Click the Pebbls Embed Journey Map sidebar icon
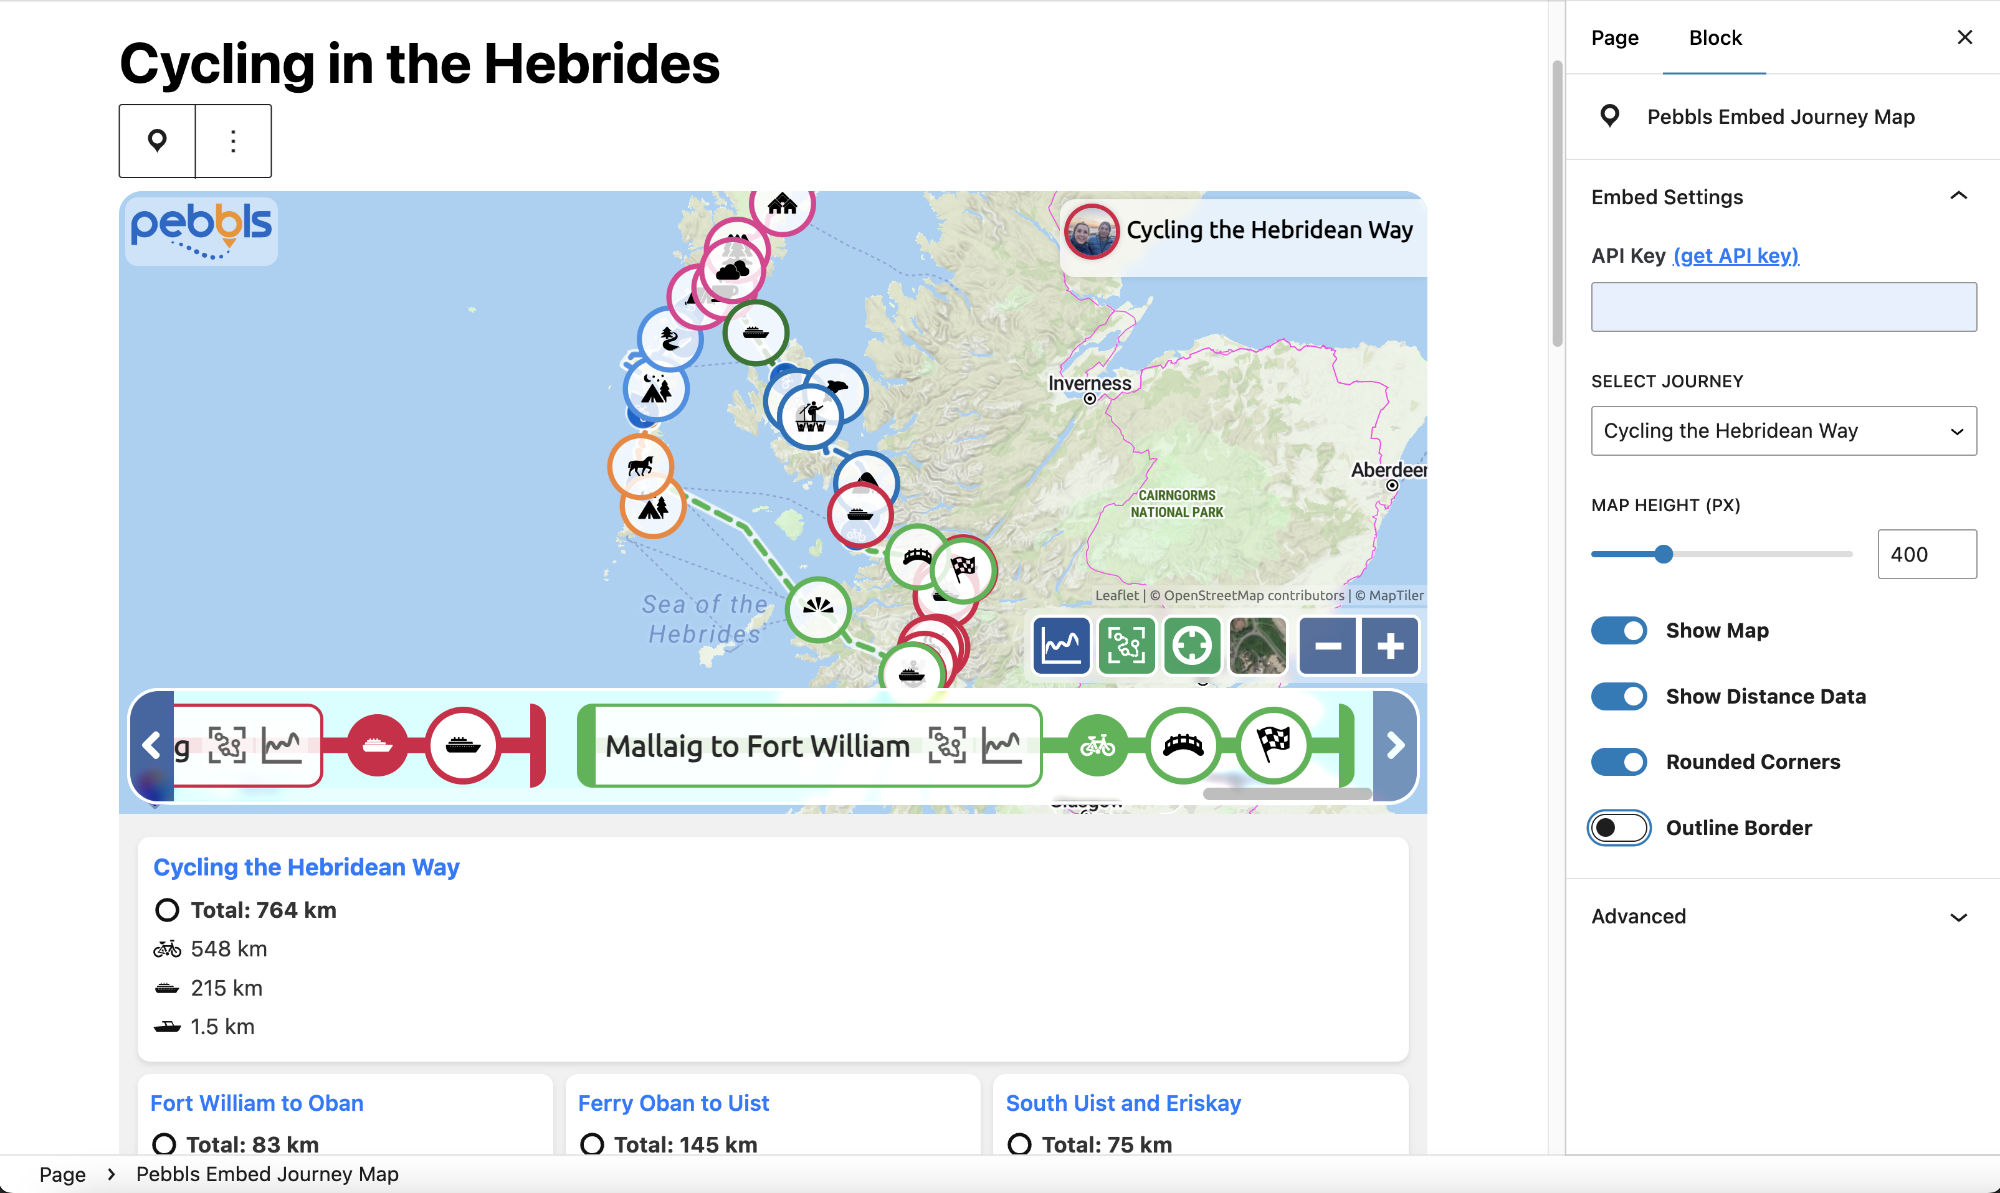This screenshot has height=1193, width=2000. point(1610,116)
